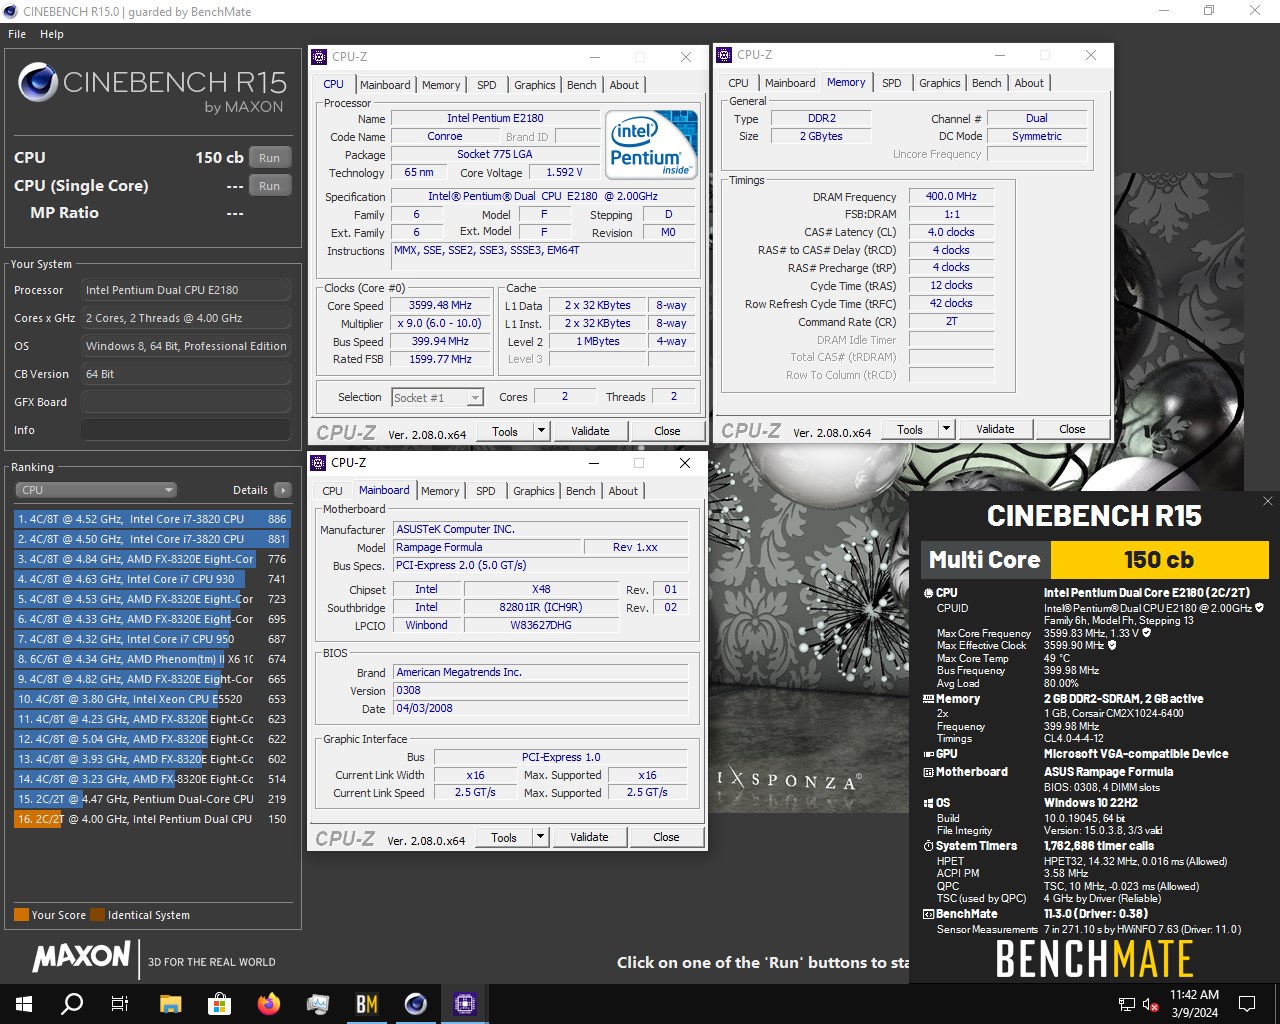The height and width of the screenshot is (1024, 1280).
Task: Launch Firefox from taskbar
Action: 268,1004
